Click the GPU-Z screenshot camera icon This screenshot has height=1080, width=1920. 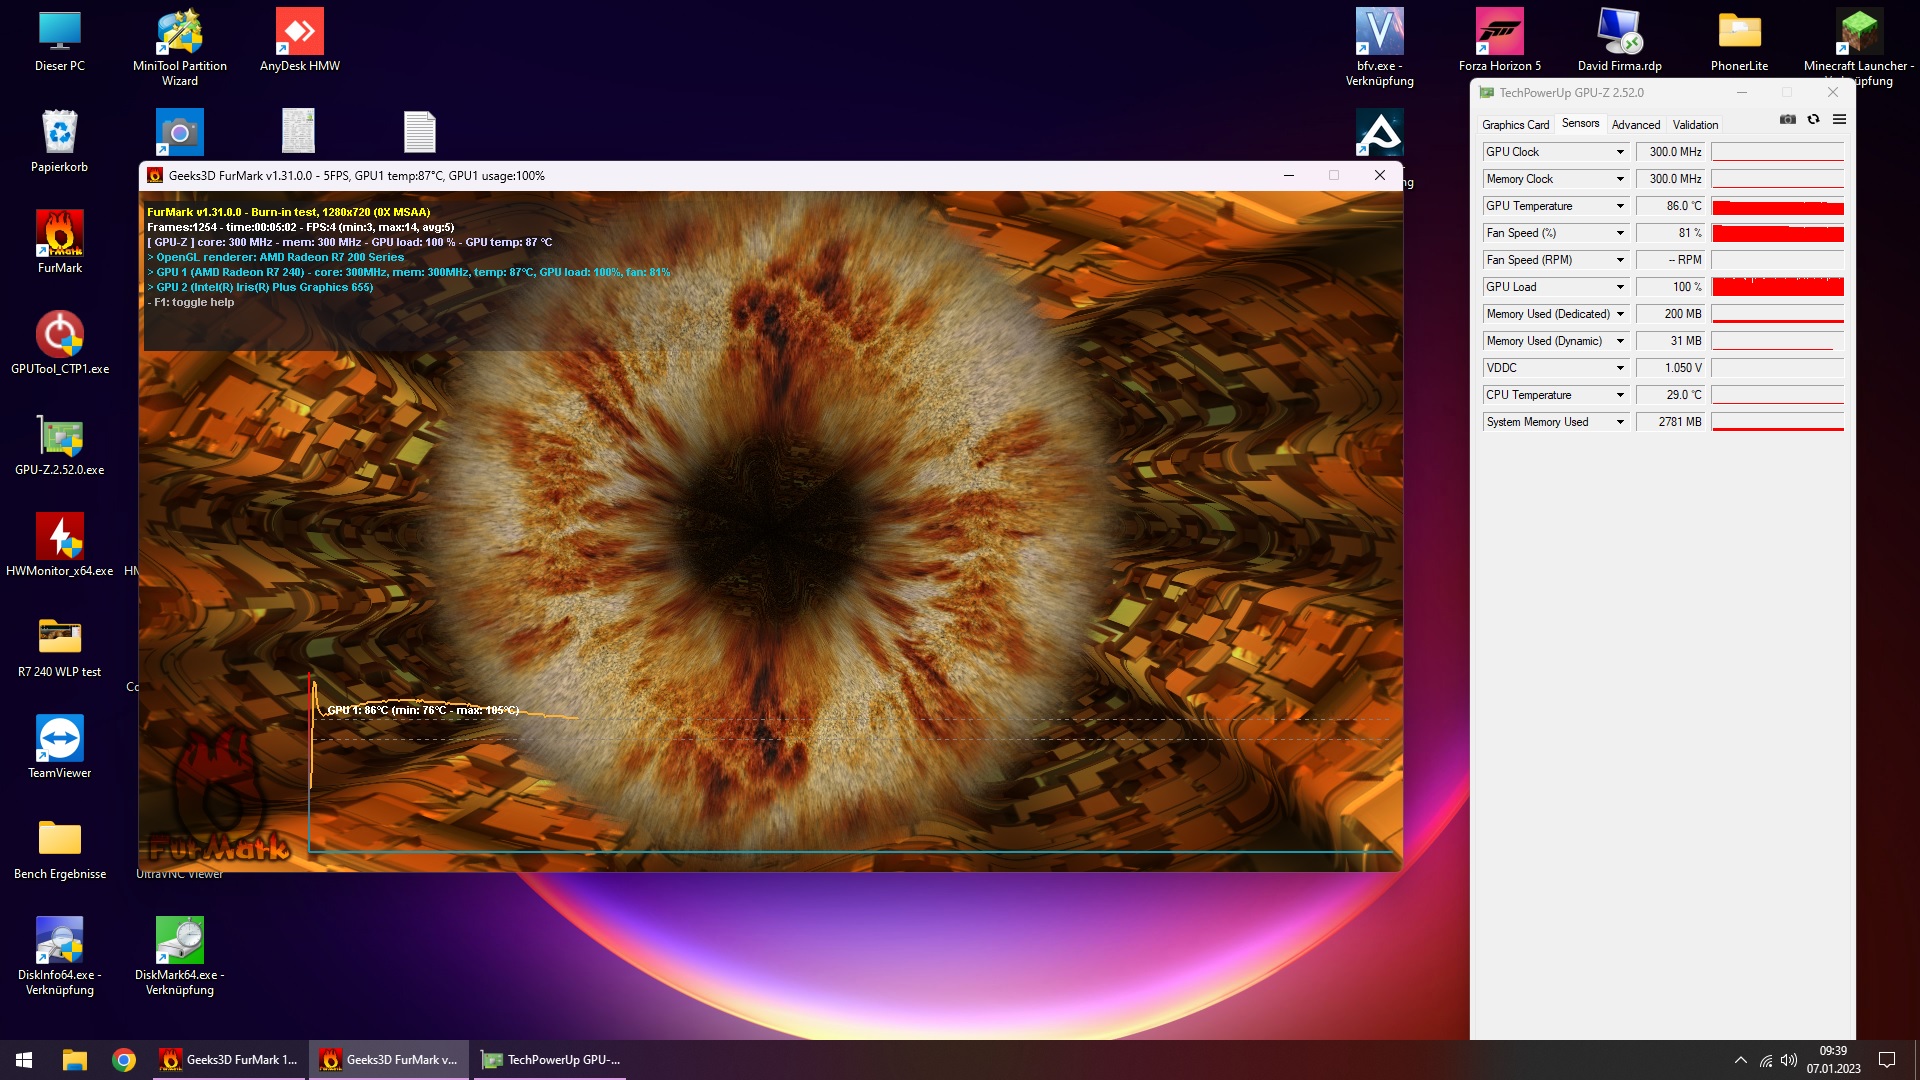pos(1788,120)
